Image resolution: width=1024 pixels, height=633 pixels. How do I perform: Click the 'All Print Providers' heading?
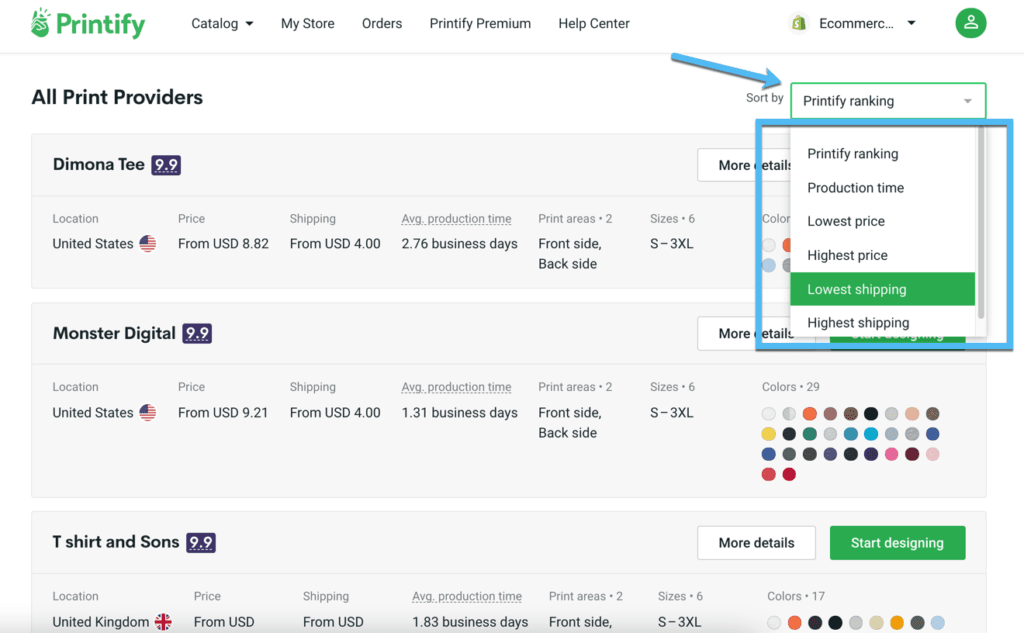pyautogui.click(x=118, y=97)
